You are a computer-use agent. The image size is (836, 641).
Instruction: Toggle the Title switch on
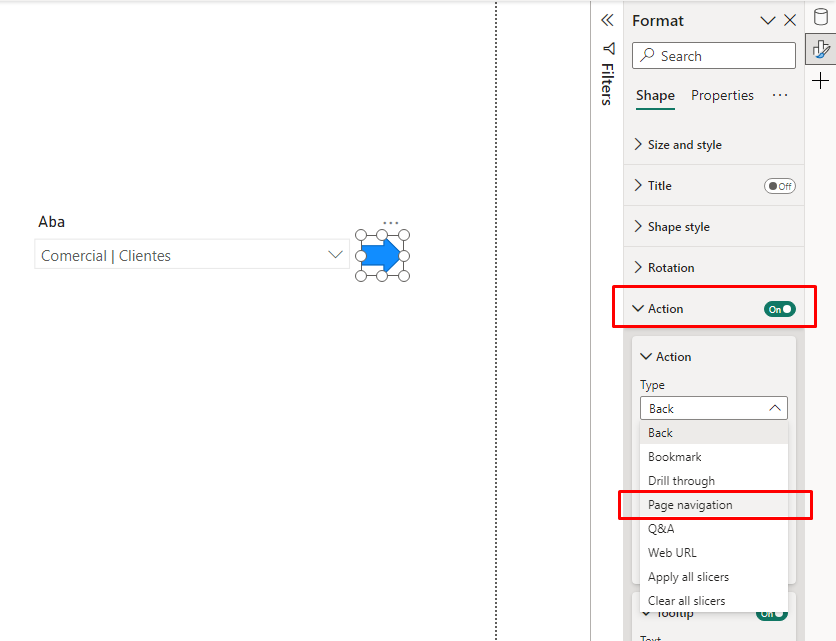[x=779, y=186]
